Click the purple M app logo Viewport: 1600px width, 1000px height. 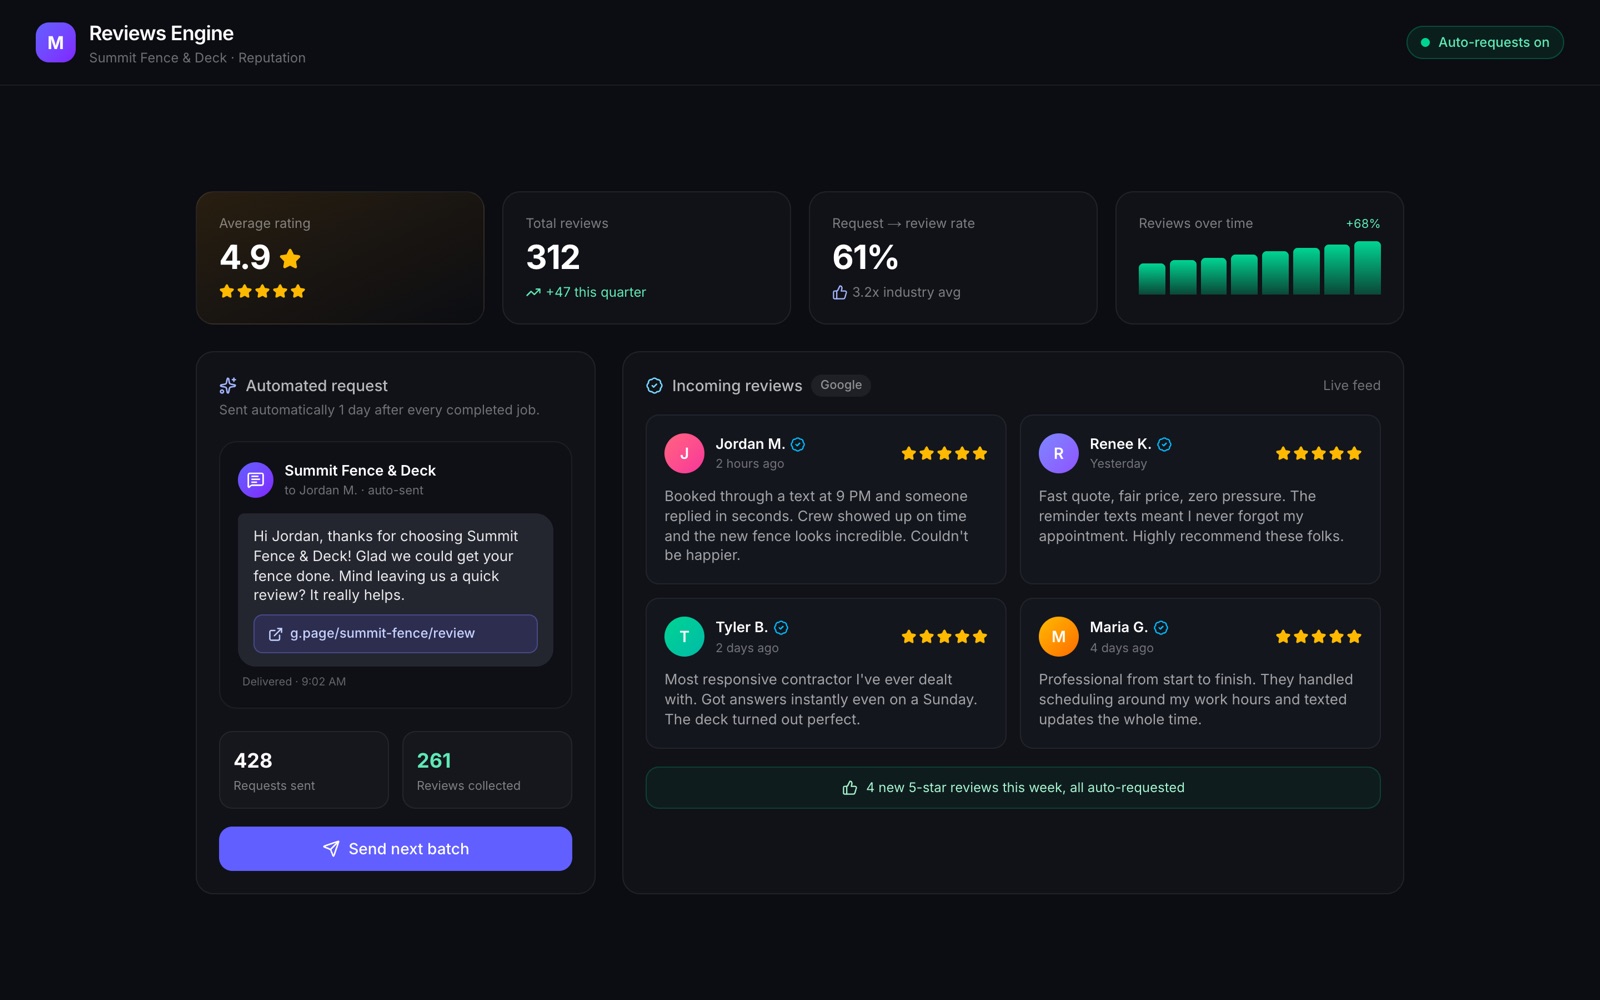click(56, 43)
